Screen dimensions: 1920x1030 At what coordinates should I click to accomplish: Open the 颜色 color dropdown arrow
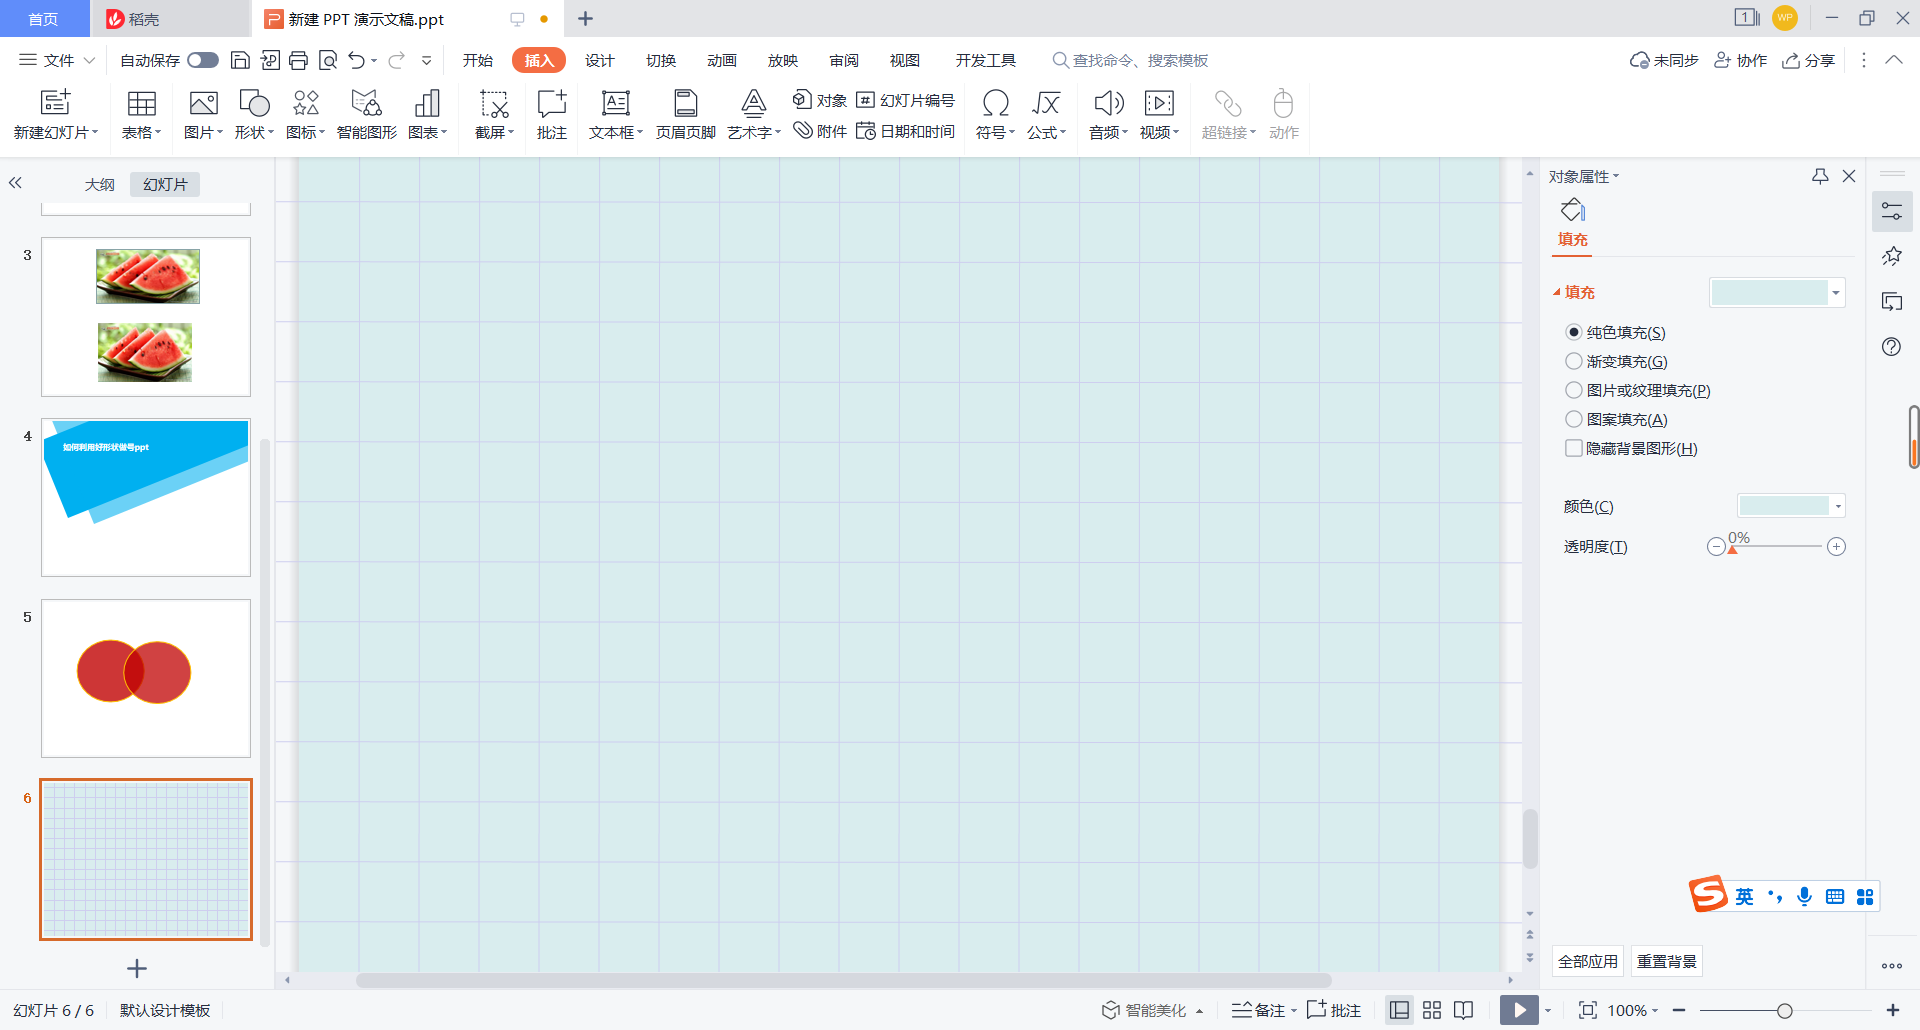point(1838,506)
